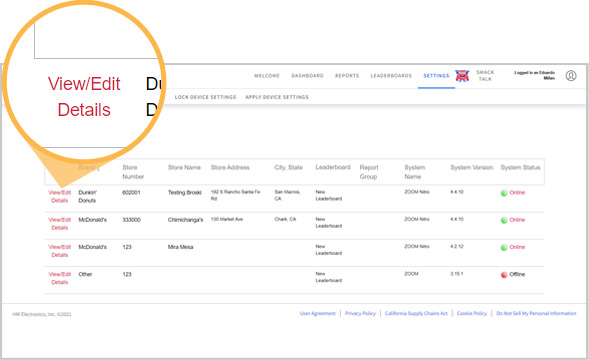Click green Online status dot for Dunkin' Donuts

(x=504, y=193)
